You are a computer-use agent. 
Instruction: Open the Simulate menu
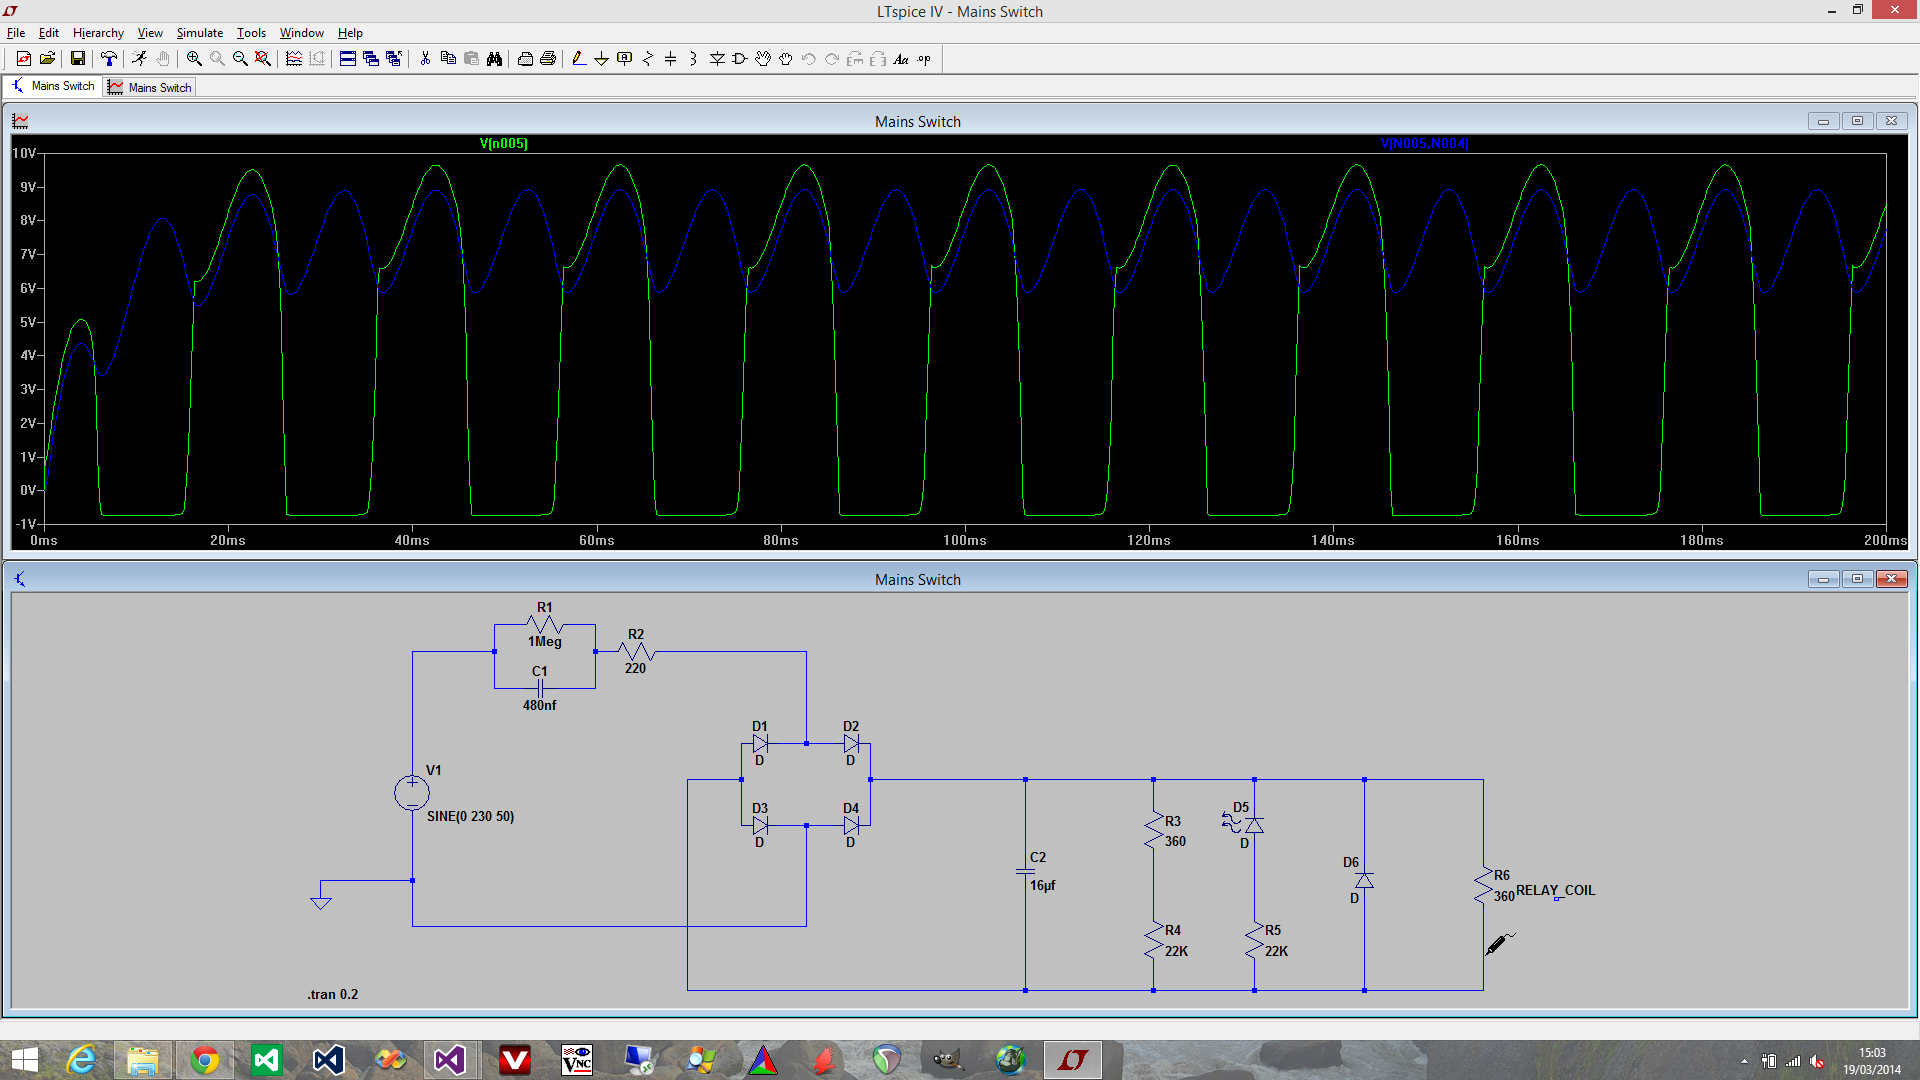click(x=199, y=33)
